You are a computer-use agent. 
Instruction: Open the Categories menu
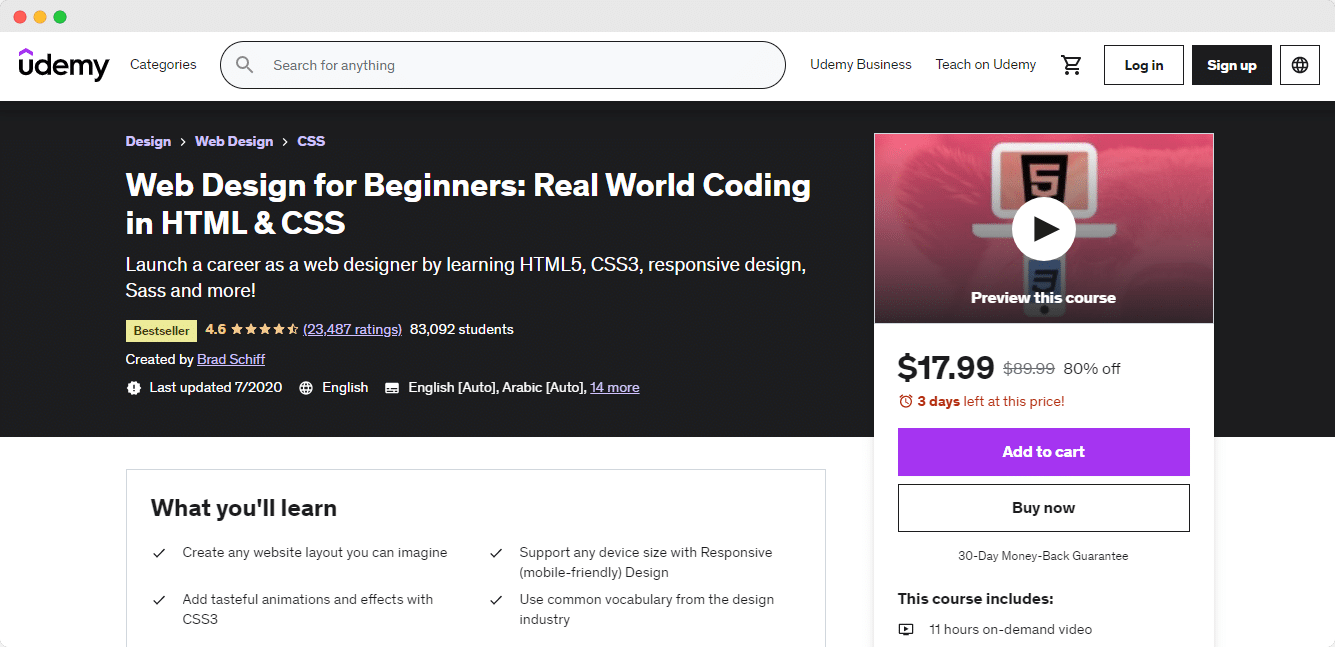pyautogui.click(x=163, y=65)
